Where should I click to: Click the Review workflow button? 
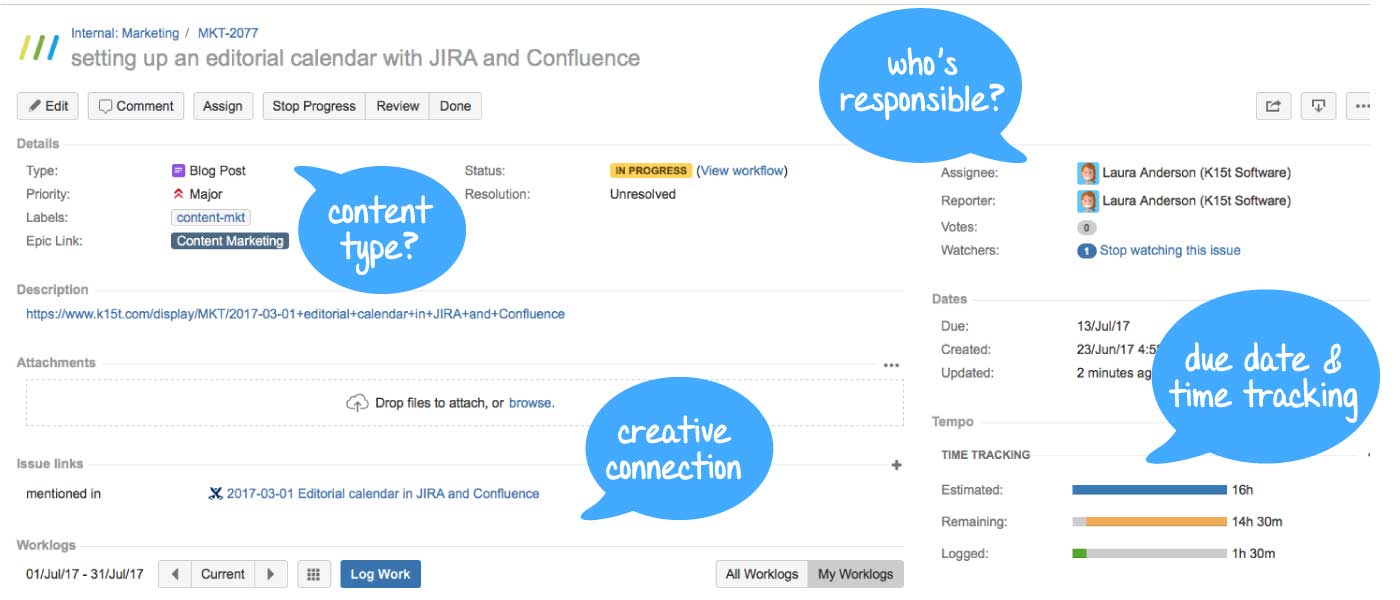pyautogui.click(x=398, y=106)
